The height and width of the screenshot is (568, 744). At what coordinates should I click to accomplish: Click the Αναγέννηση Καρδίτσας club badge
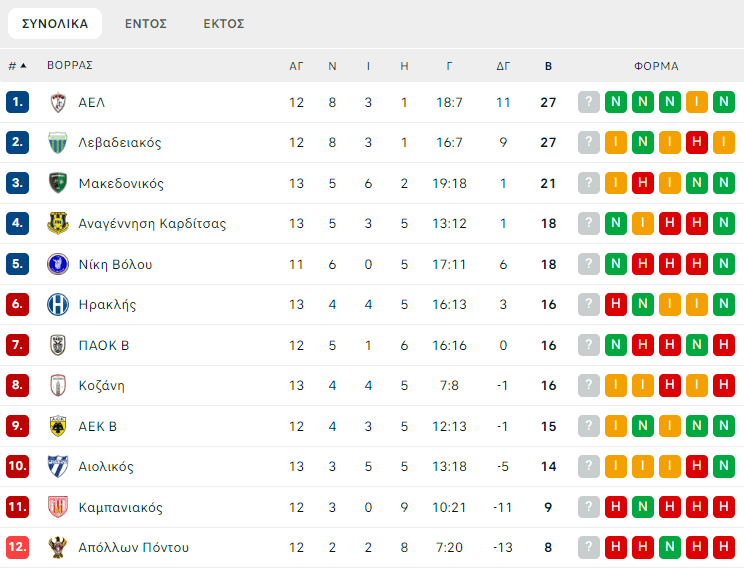pyautogui.click(x=58, y=224)
